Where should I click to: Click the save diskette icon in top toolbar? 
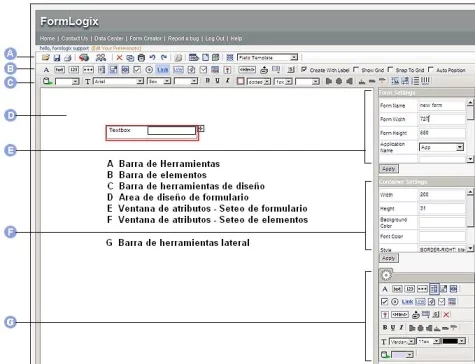coord(57,58)
